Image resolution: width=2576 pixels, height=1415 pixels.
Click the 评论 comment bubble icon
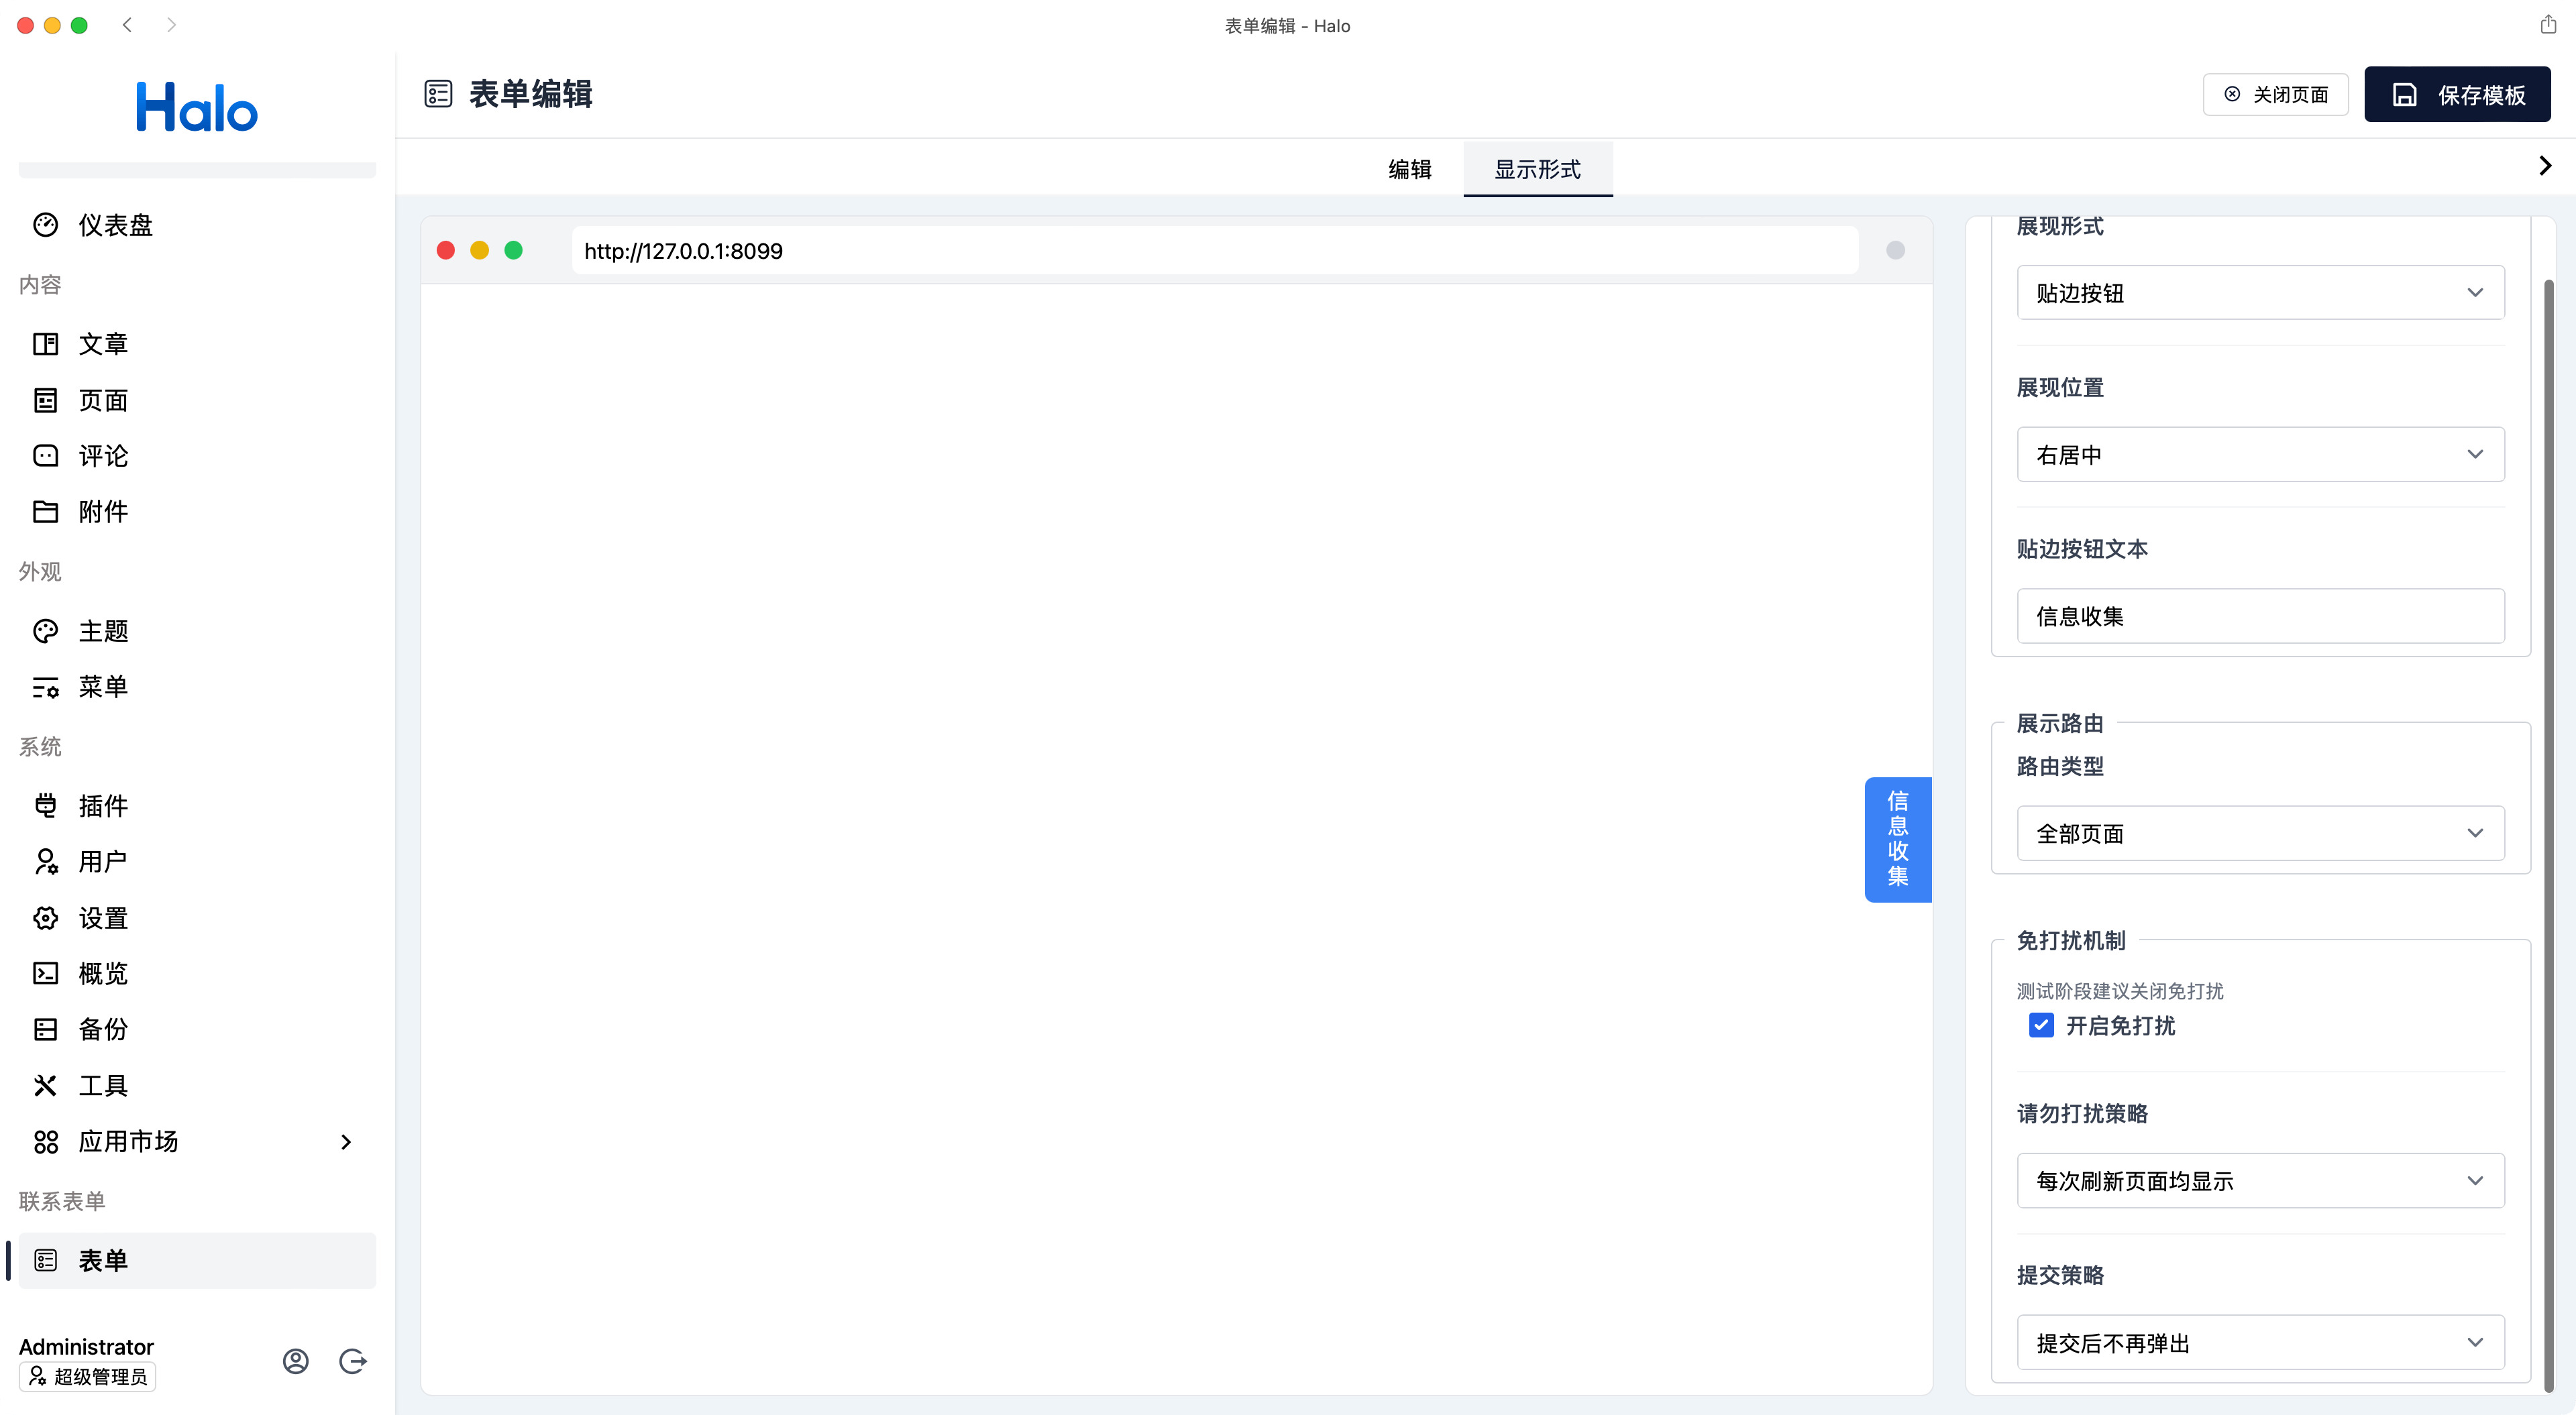click(x=45, y=456)
